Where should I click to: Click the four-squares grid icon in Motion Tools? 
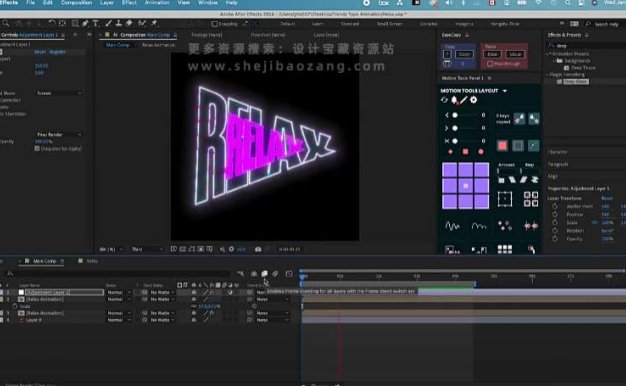tap(531, 199)
